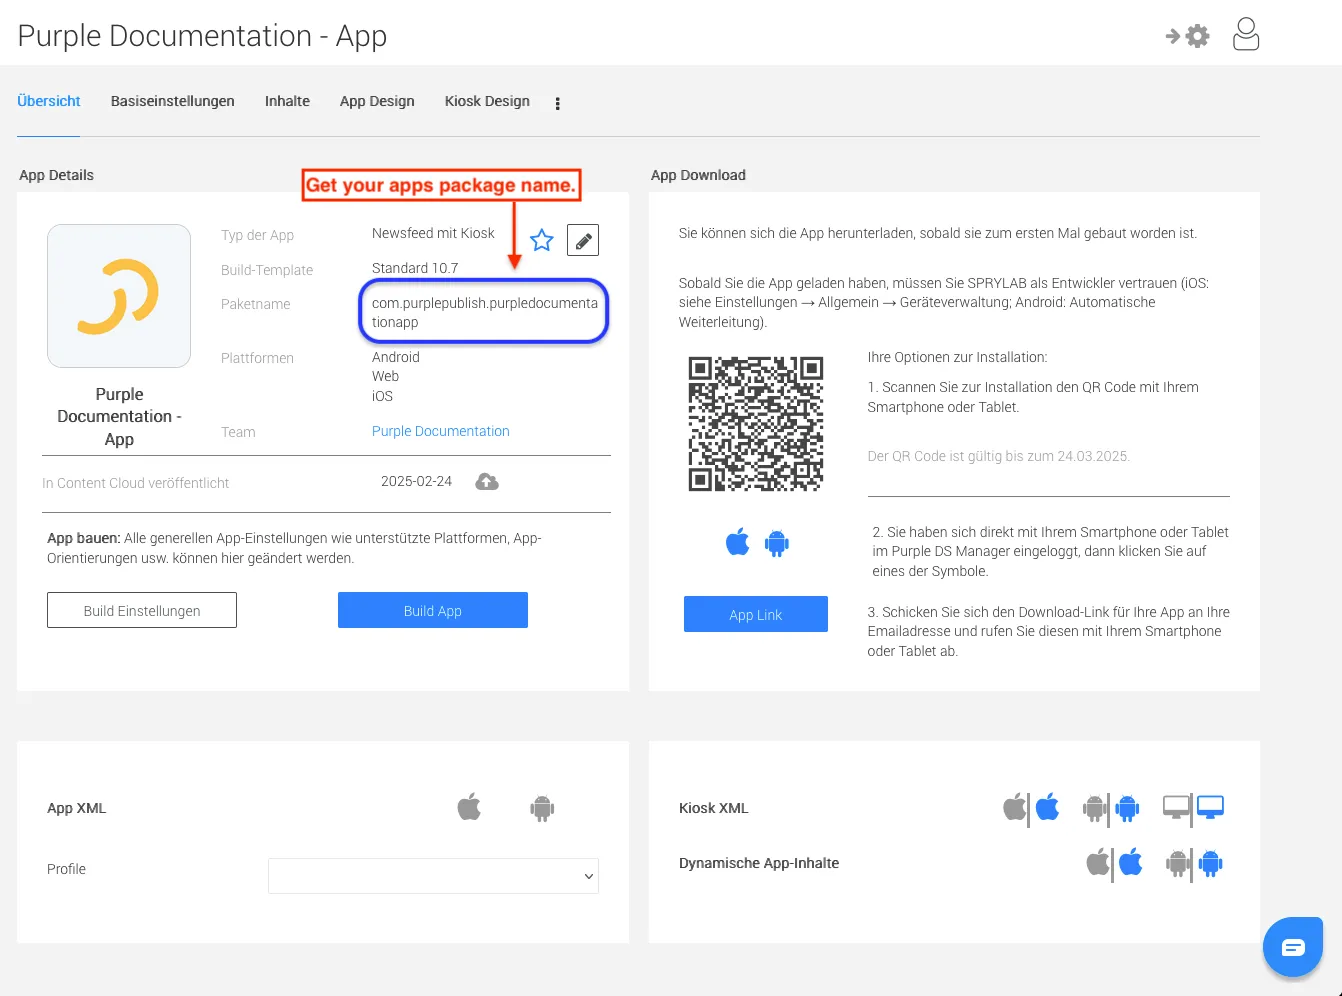Click the Newsfeed mit Kiosk value
Screen dimensions: 1342x996
pos(433,233)
